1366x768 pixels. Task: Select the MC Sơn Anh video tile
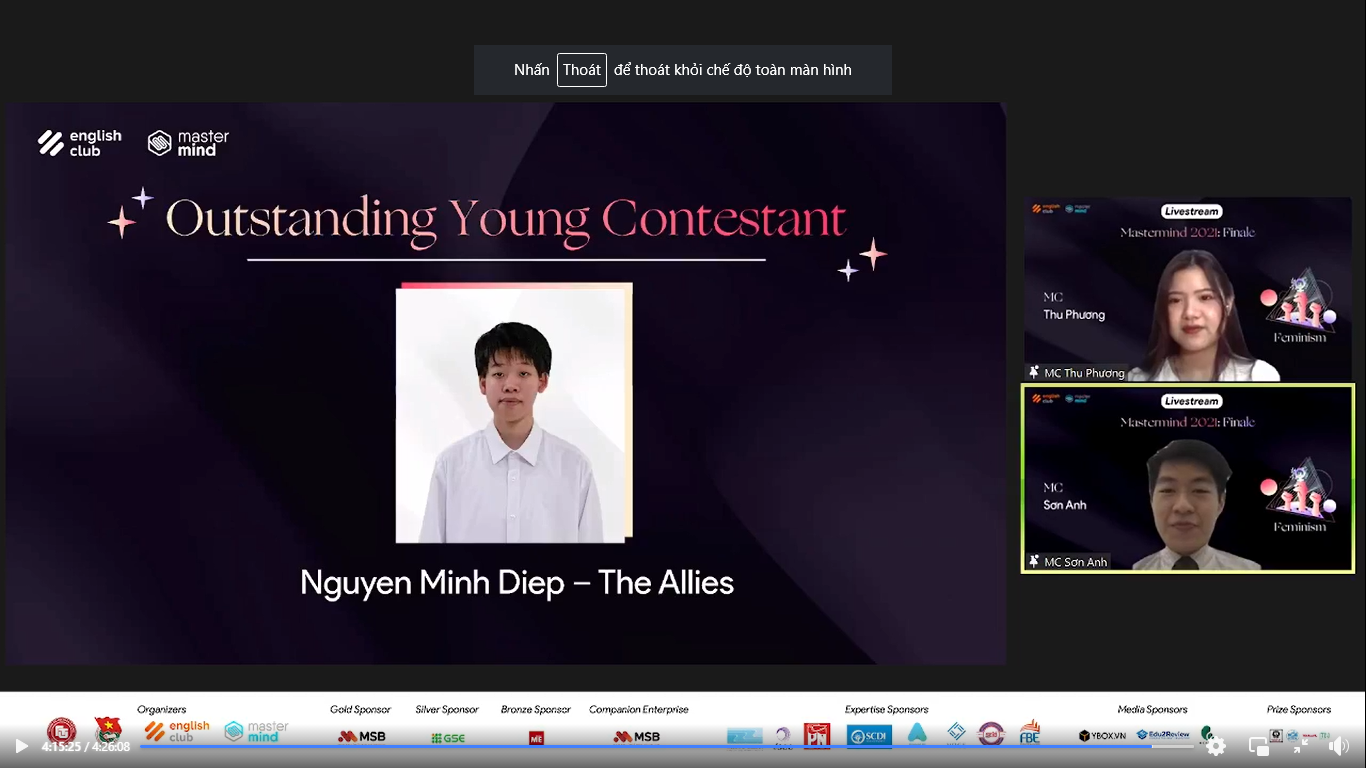pos(1187,478)
